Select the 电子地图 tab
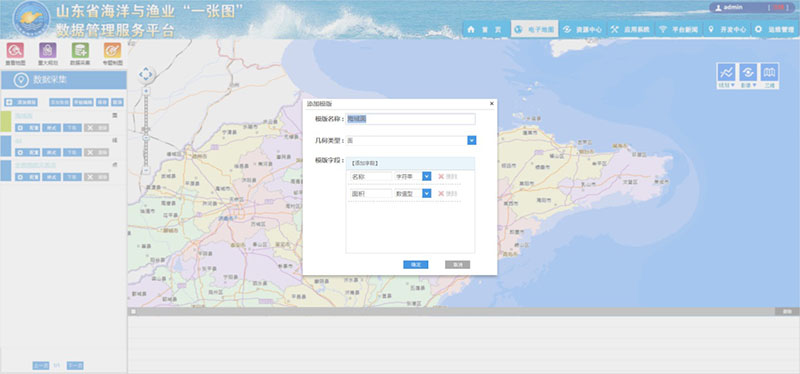This screenshot has width=800, height=374. [x=535, y=30]
